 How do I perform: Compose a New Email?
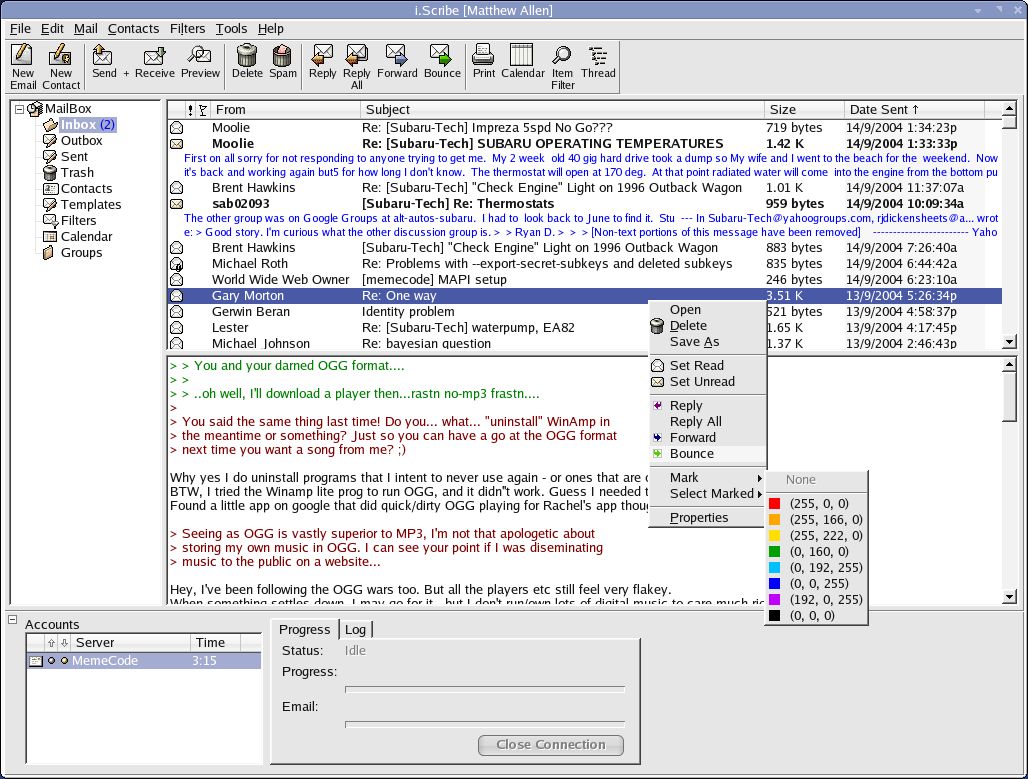pyautogui.click(x=22, y=60)
